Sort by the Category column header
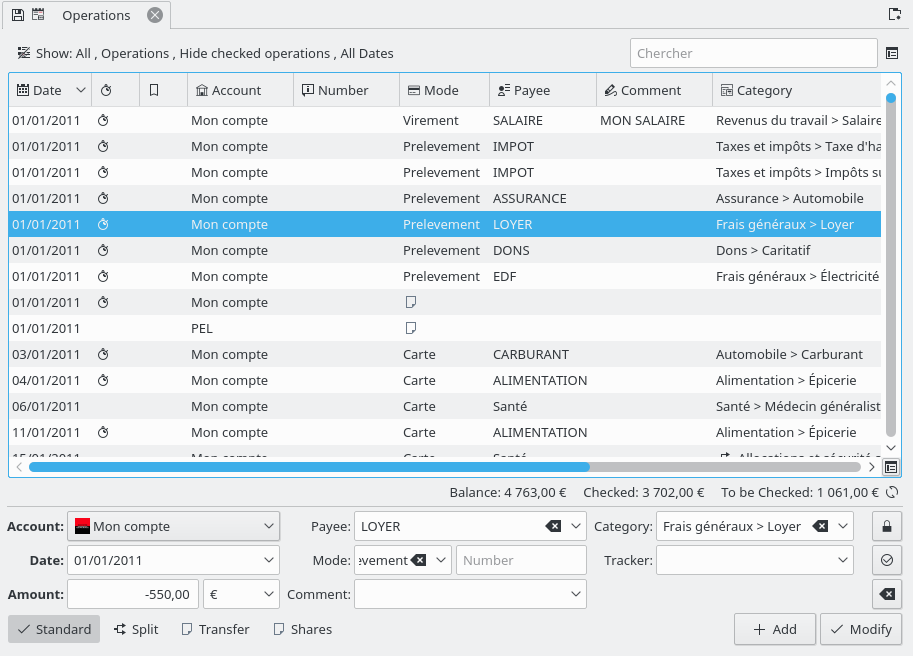Viewport: 913px width, 656px height. point(796,90)
